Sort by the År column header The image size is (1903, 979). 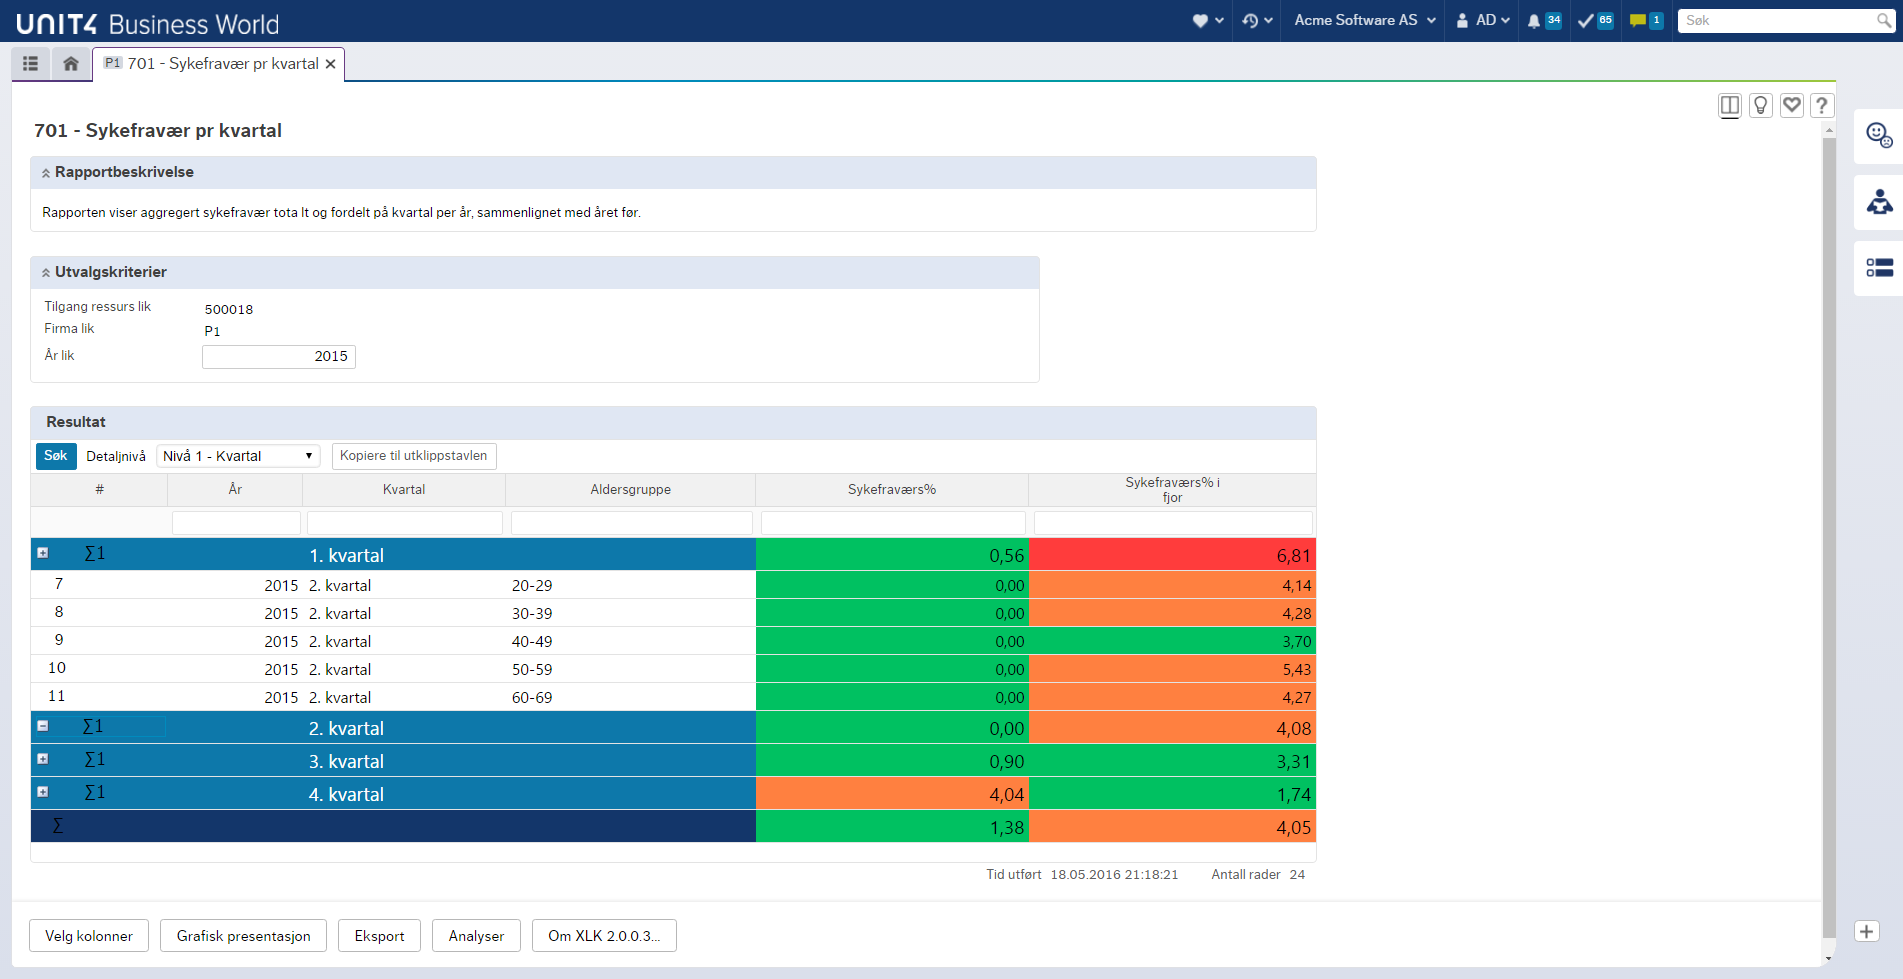(235, 489)
